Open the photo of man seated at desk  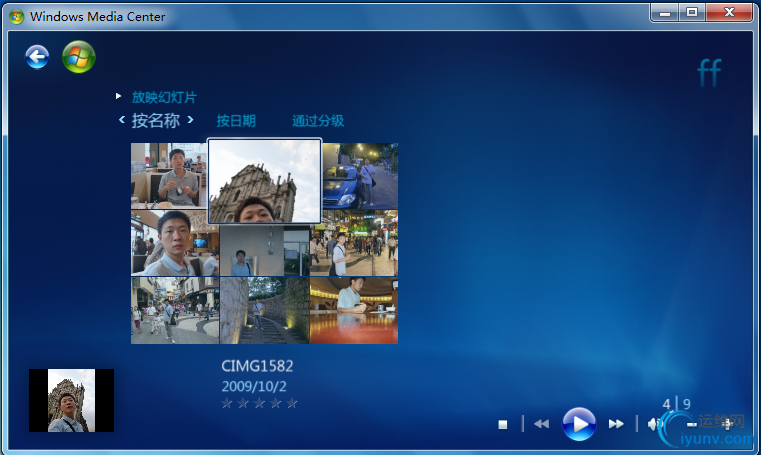[169, 176]
